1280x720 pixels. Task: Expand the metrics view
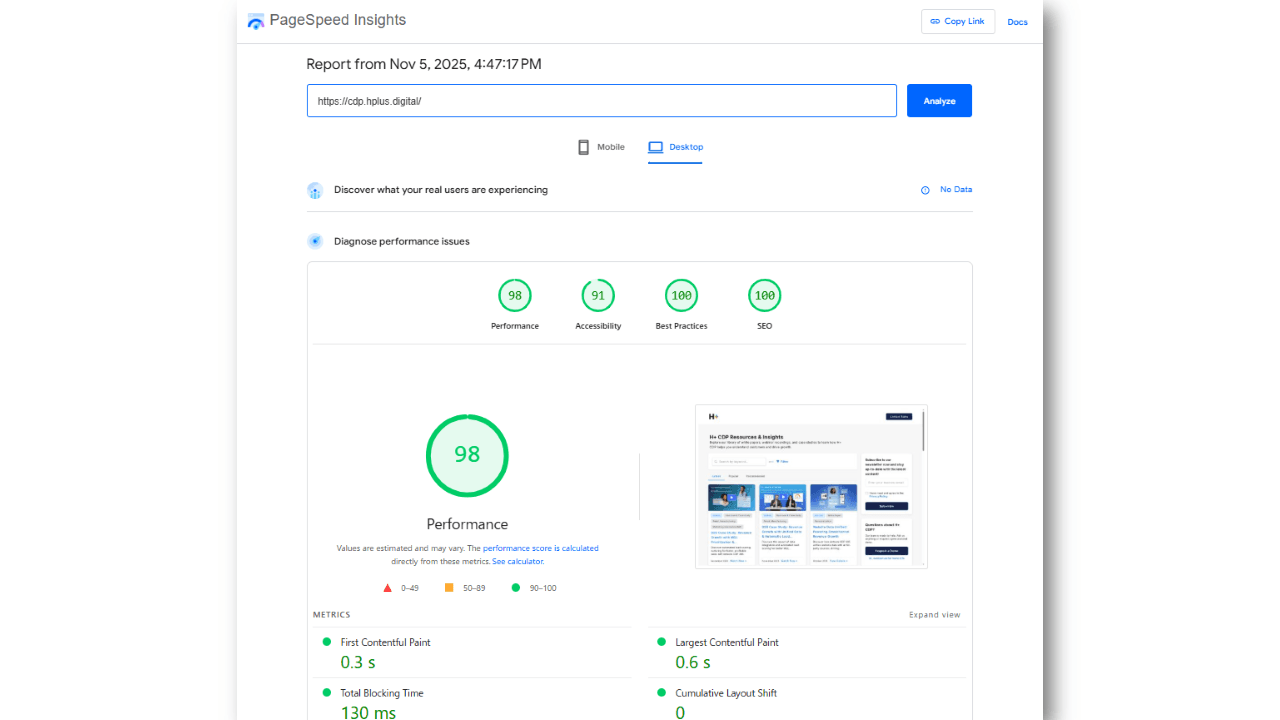934,615
